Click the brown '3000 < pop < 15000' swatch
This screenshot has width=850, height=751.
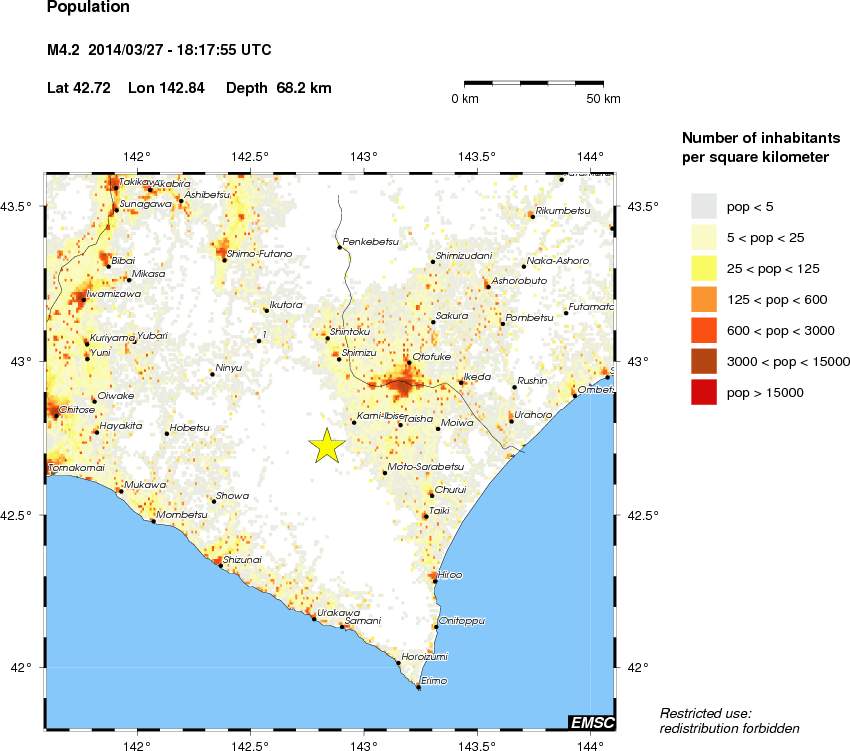pyautogui.click(x=704, y=362)
